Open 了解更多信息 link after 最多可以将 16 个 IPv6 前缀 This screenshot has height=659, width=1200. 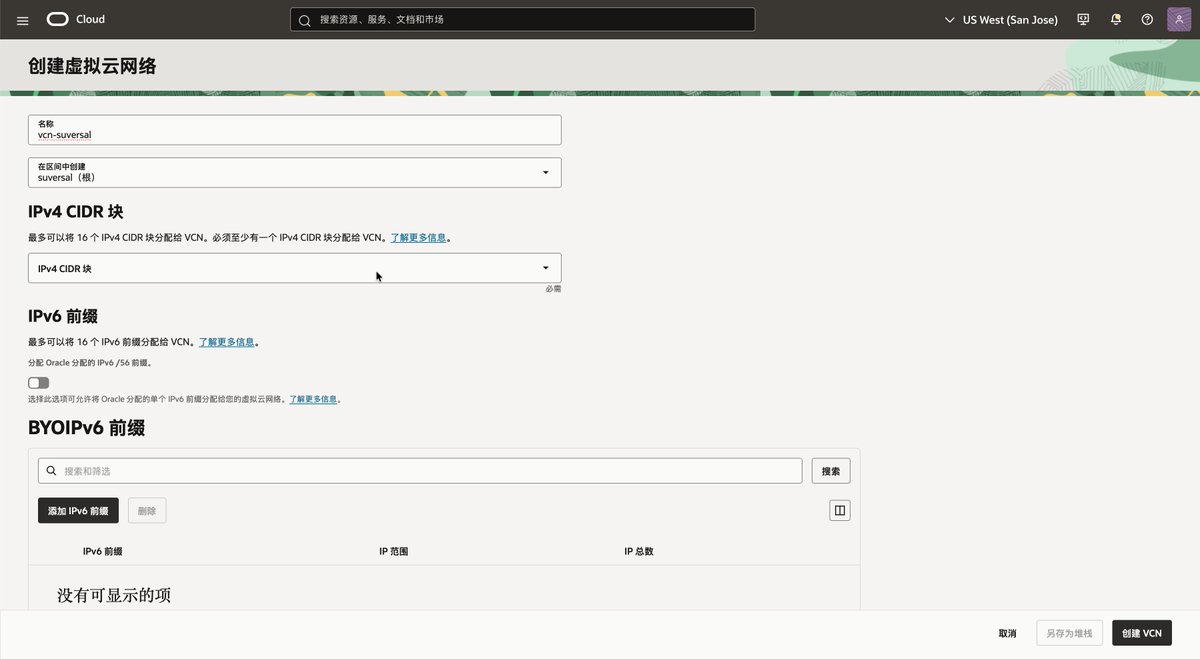click(x=227, y=342)
